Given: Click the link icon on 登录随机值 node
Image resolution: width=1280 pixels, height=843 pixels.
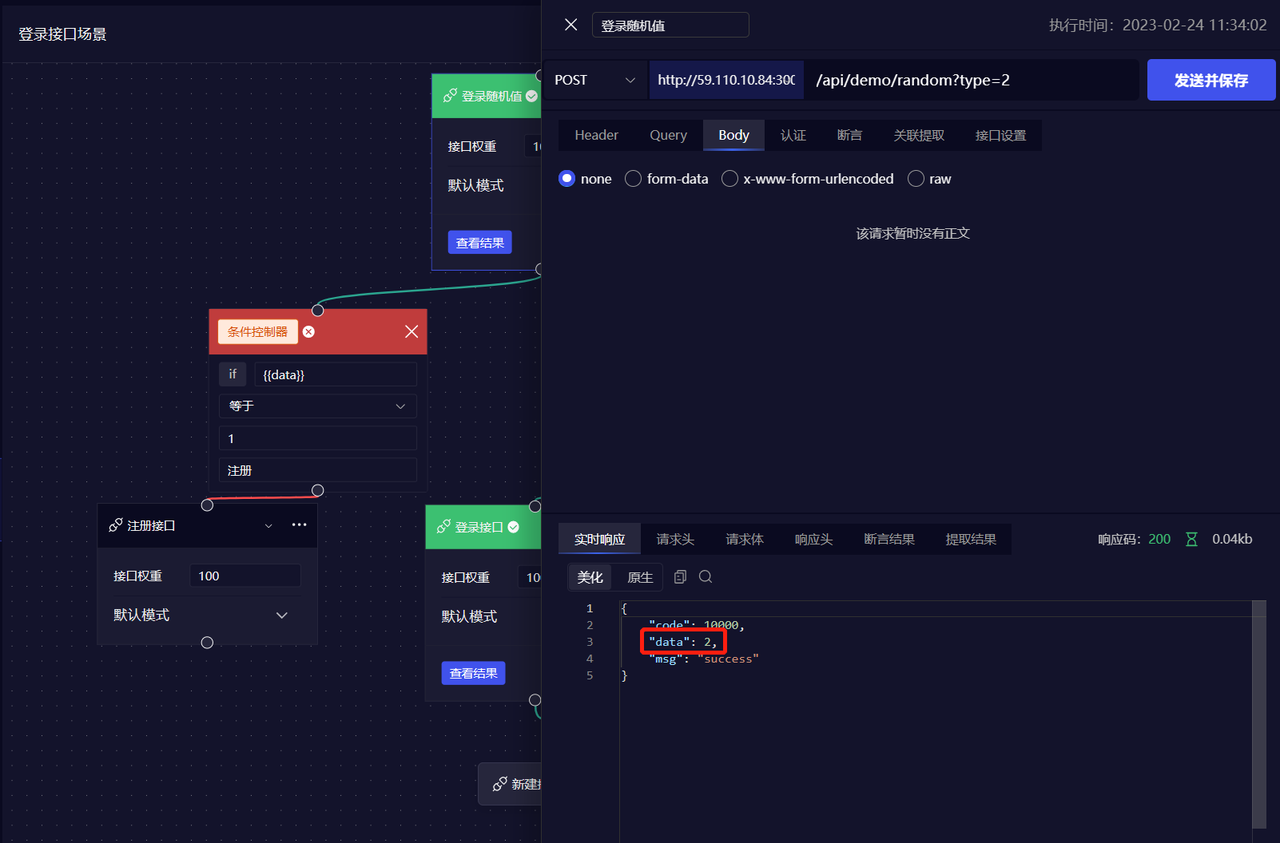Looking at the screenshot, I should tap(450, 96).
